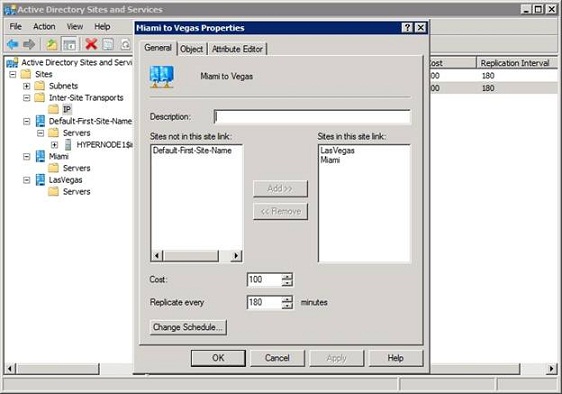Click the HYPERNODE1 server icon
Image resolution: width=562 pixels, height=394 pixels.
tap(68, 144)
